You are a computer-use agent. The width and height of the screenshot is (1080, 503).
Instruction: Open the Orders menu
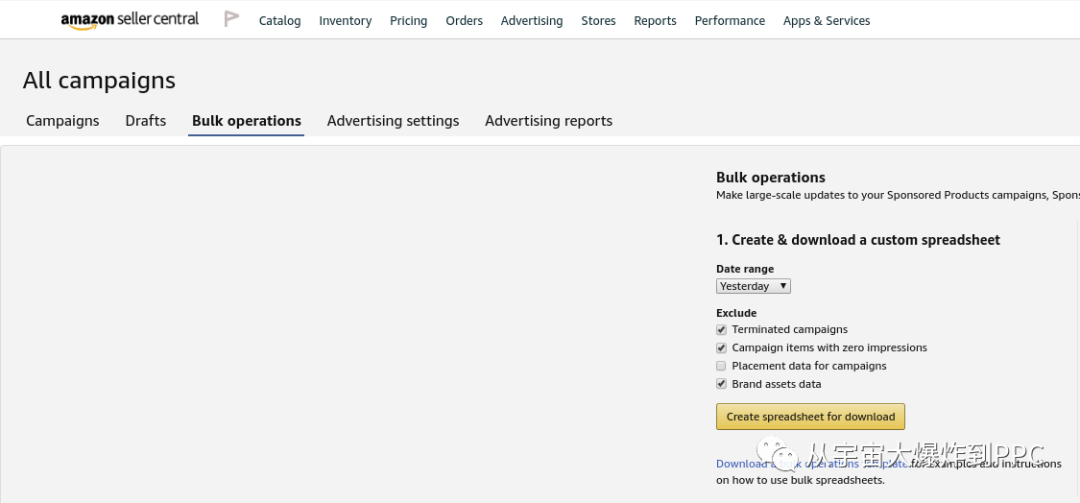(x=464, y=21)
